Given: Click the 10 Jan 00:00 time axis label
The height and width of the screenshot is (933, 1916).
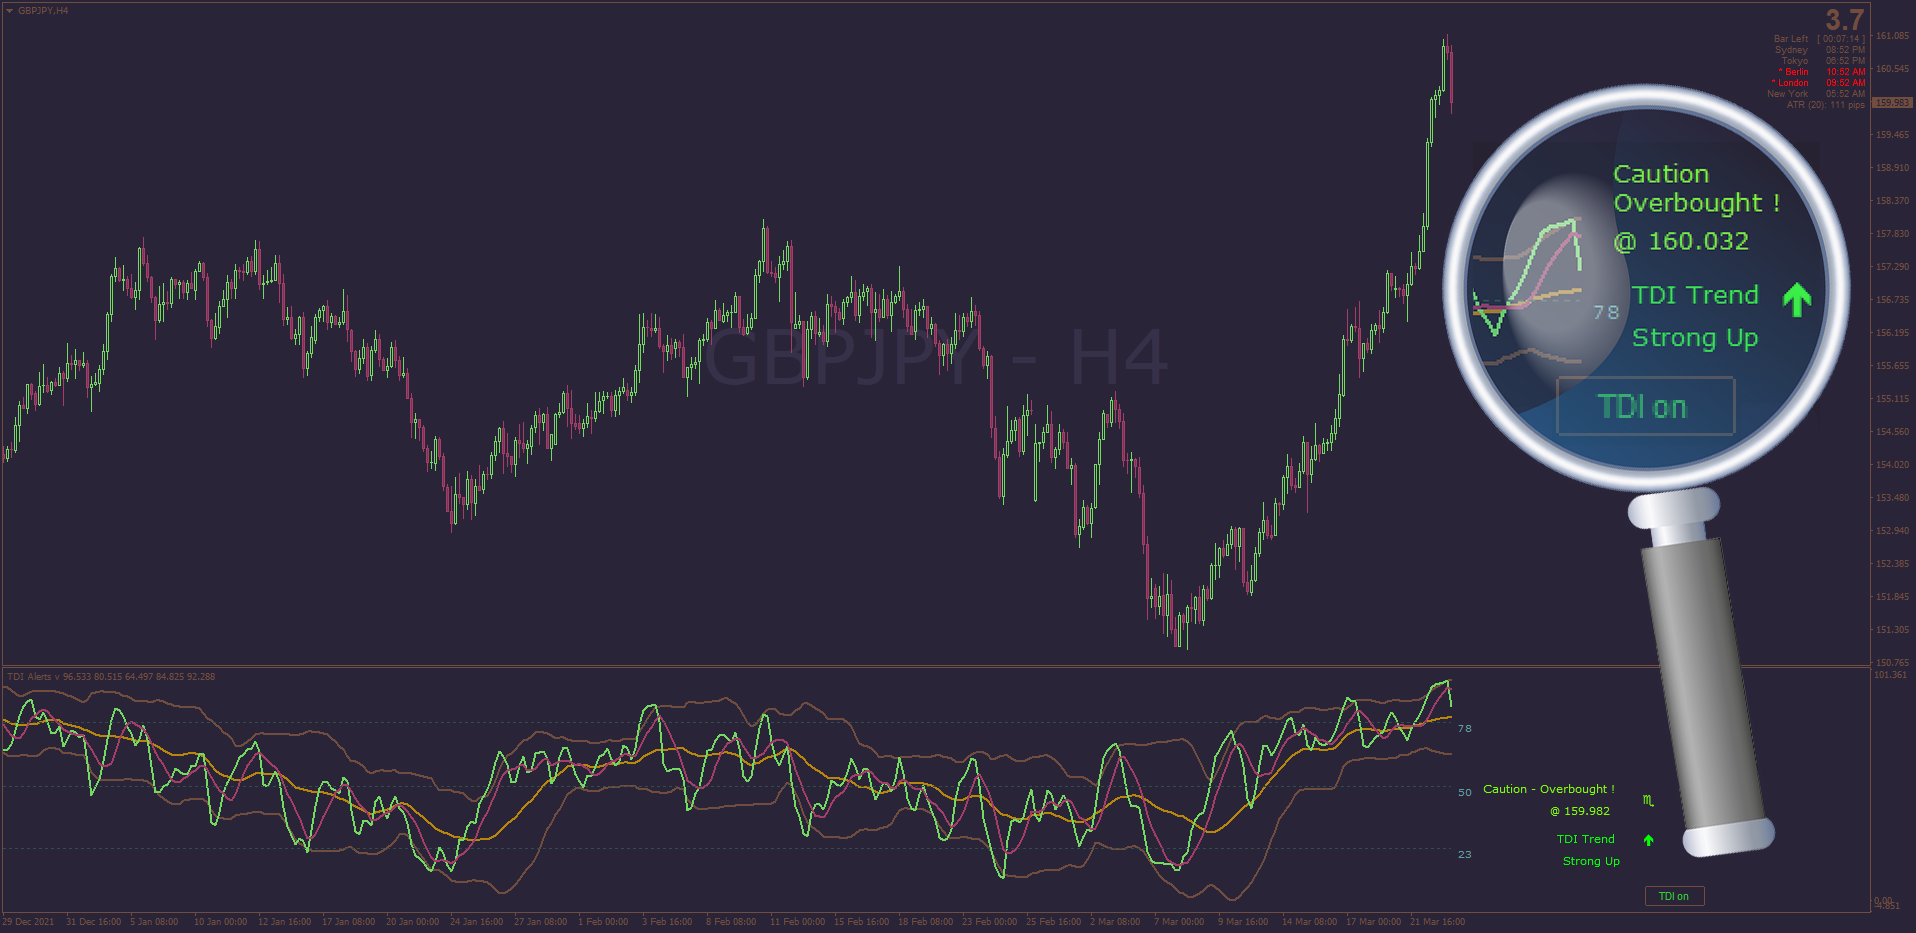Looking at the screenshot, I should (220, 922).
